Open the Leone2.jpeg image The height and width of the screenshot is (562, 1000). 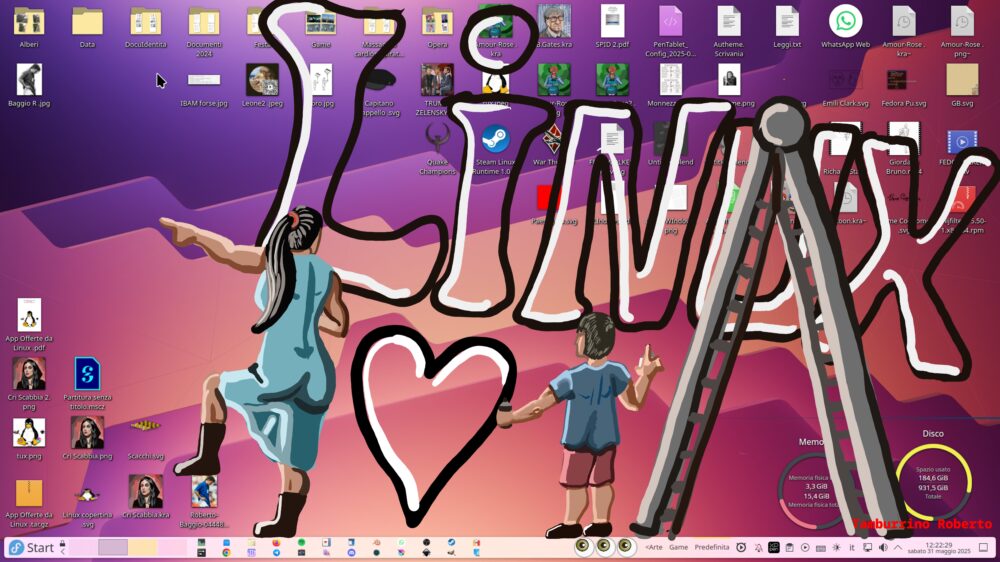pyautogui.click(x=262, y=85)
